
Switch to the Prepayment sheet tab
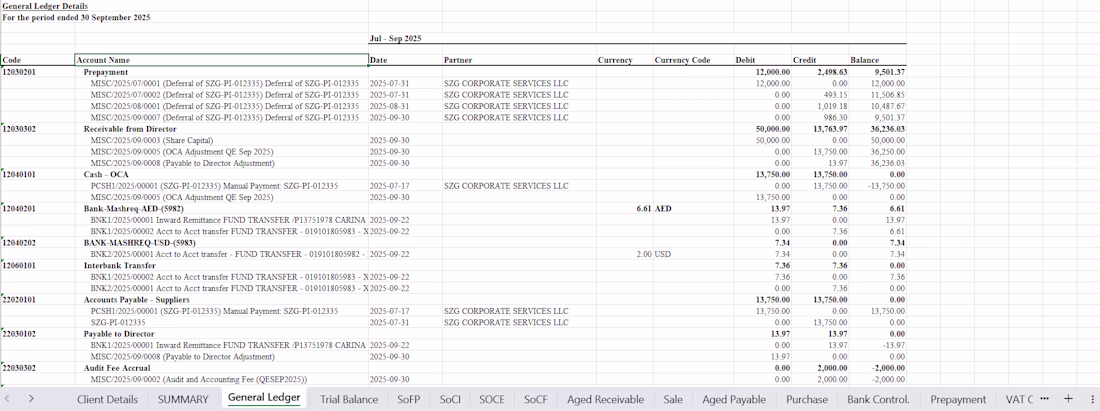click(x=958, y=399)
